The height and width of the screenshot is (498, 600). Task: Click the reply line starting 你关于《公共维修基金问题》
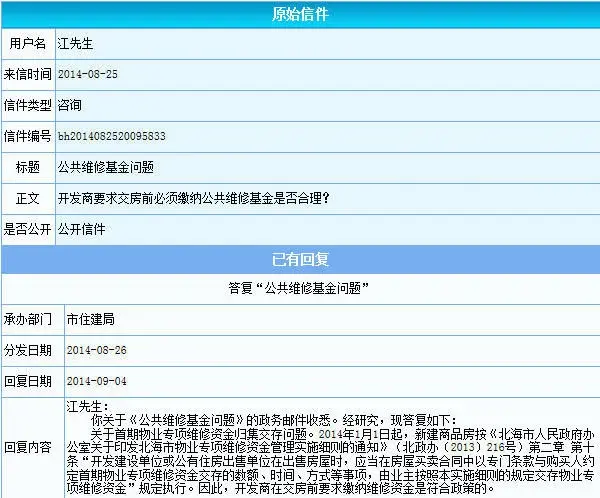pyautogui.click(x=274, y=420)
